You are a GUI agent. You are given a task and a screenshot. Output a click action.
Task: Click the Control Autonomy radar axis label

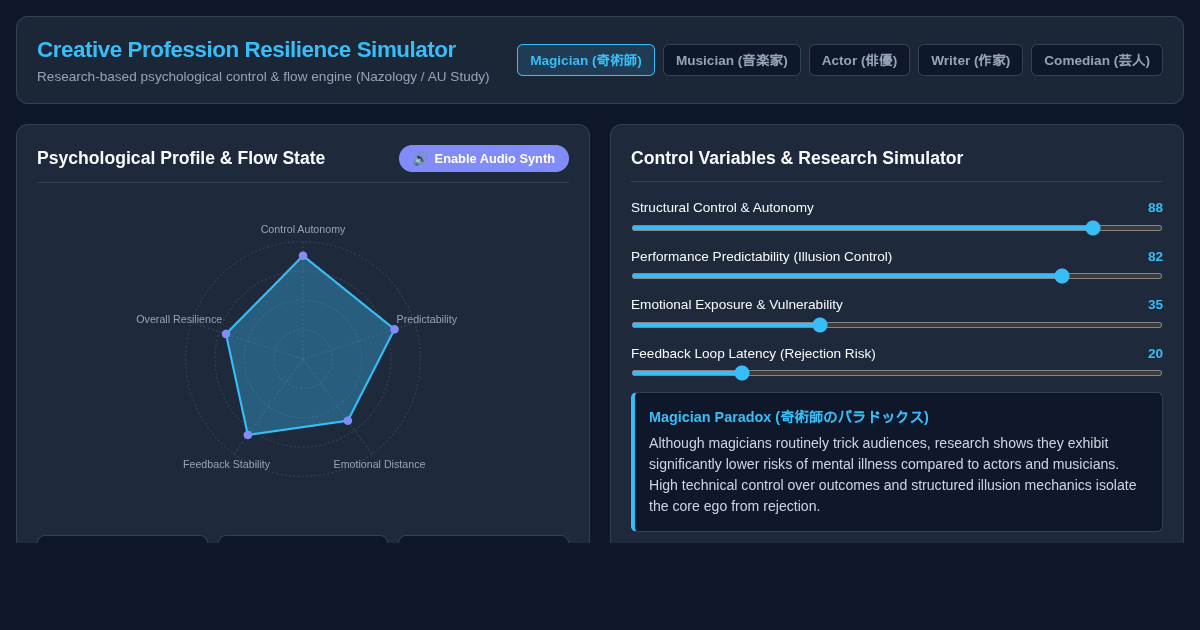[x=303, y=229]
